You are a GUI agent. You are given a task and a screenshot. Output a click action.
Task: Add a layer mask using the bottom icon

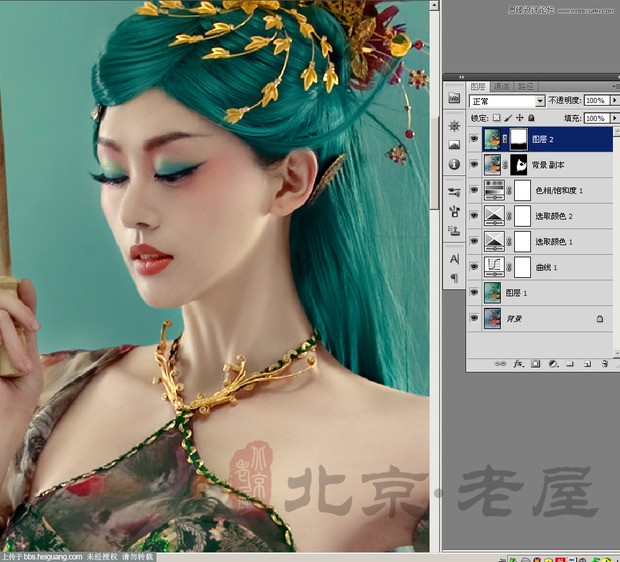pos(536,364)
